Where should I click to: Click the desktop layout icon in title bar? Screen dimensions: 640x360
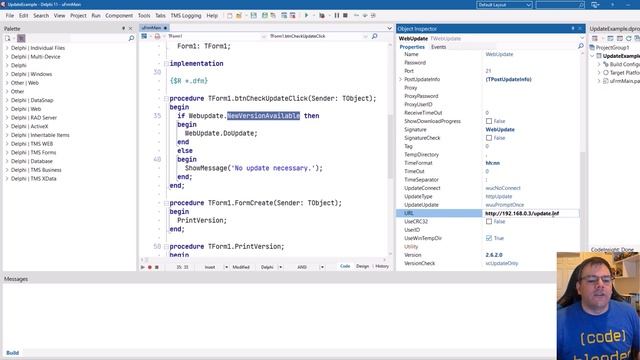click(x=595, y=5)
